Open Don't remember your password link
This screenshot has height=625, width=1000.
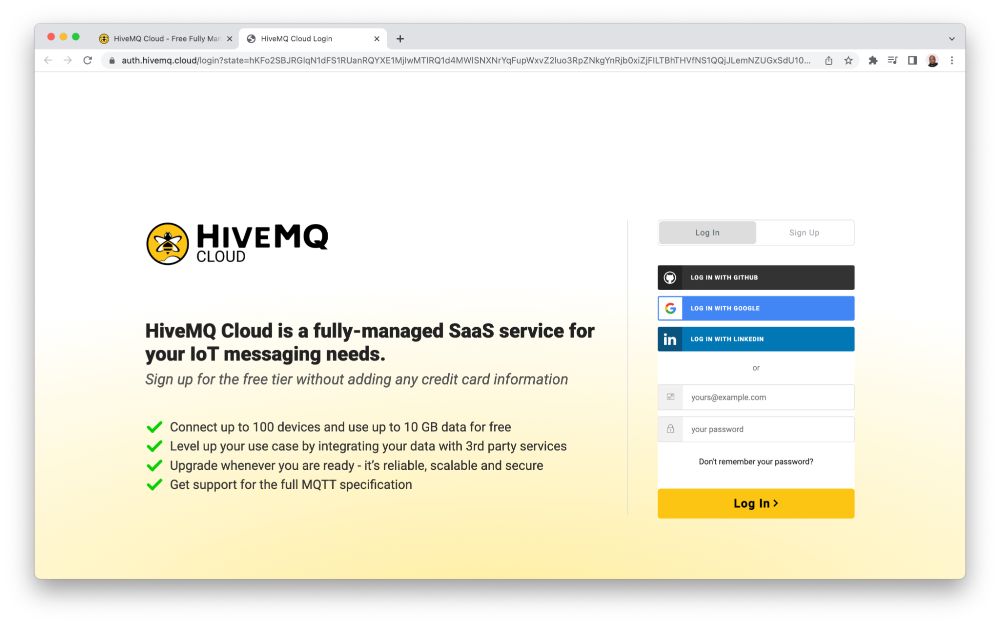click(x=756, y=462)
